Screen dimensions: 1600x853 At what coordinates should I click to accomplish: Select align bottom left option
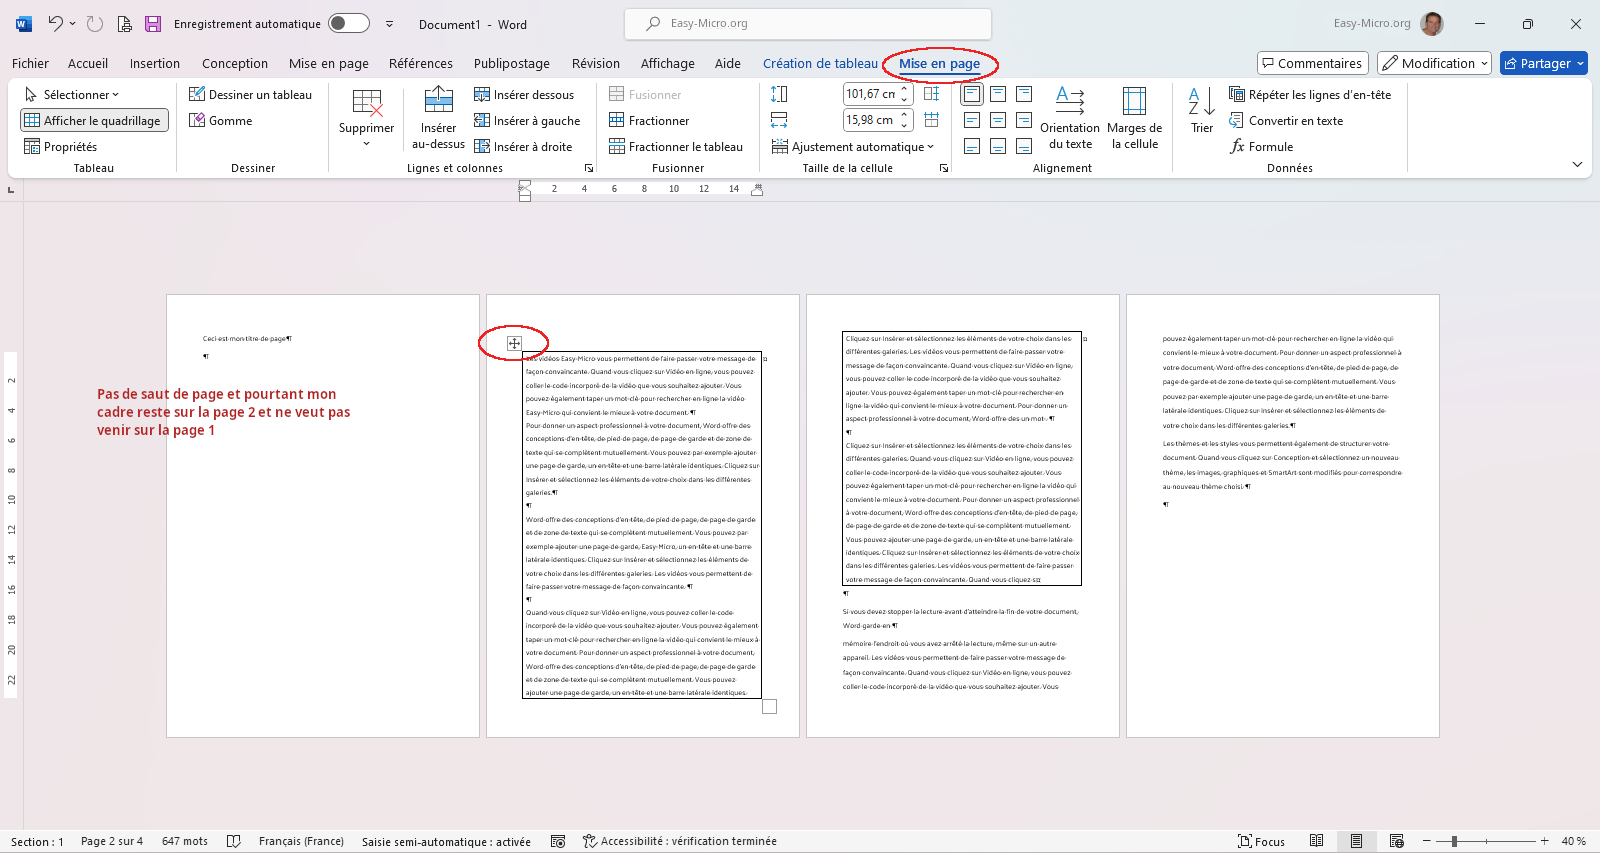click(971, 146)
